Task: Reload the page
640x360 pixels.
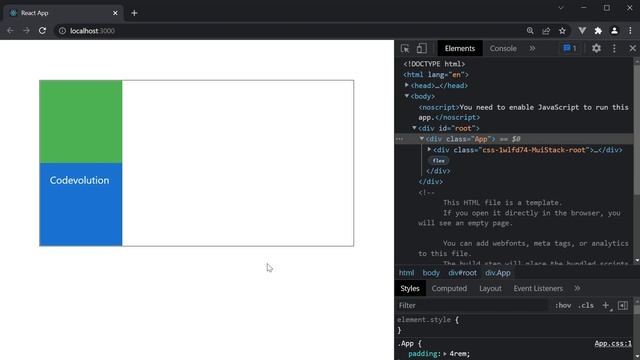Action: [42, 31]
